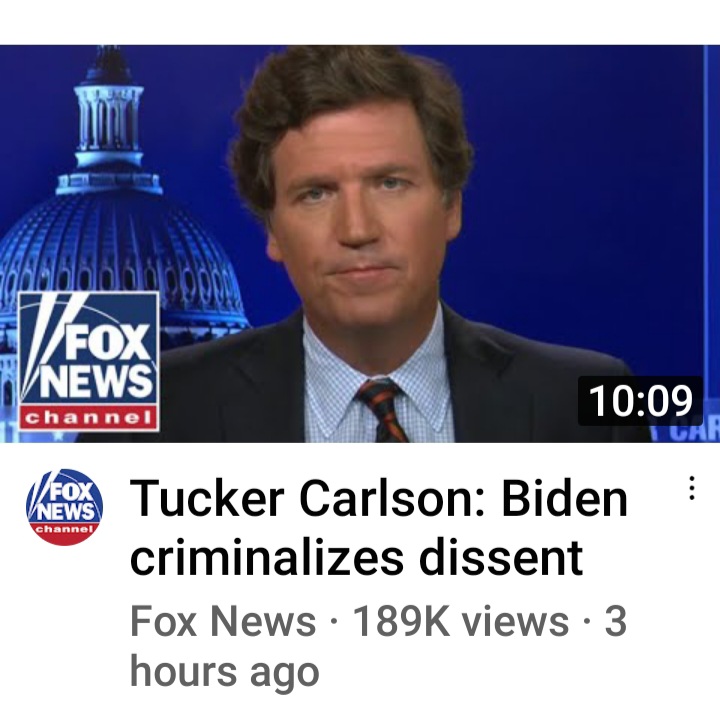Click the partial 'CAR' text at thumbnail corner
Image resolution: width=720 pixels, height=719 pixels.
click(693, 434)
